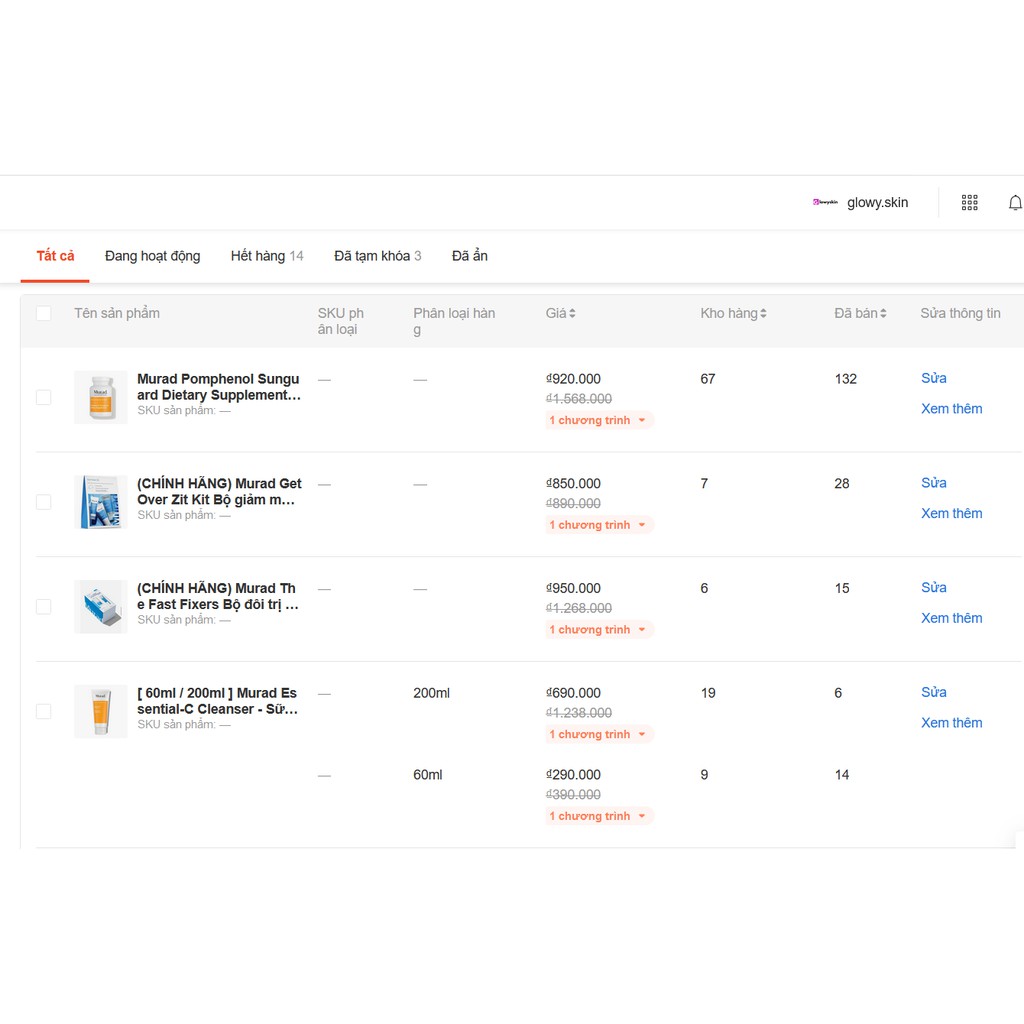This screenshot has height=1024, width=1024.
Task: Expand '1 chương trình' for 60ml variant
Action: (599, 817)
